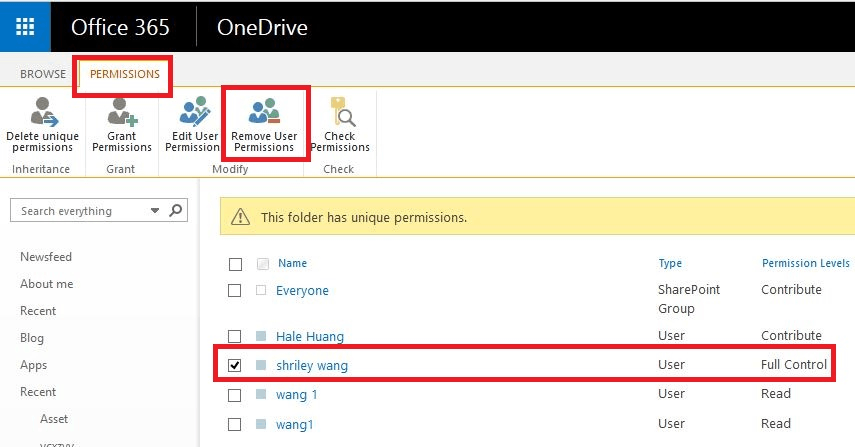This screenshot has height=447, width=855.
Task: Check the Everyone group checkbox
Action: pyautogui.click(x=234, y=290)
